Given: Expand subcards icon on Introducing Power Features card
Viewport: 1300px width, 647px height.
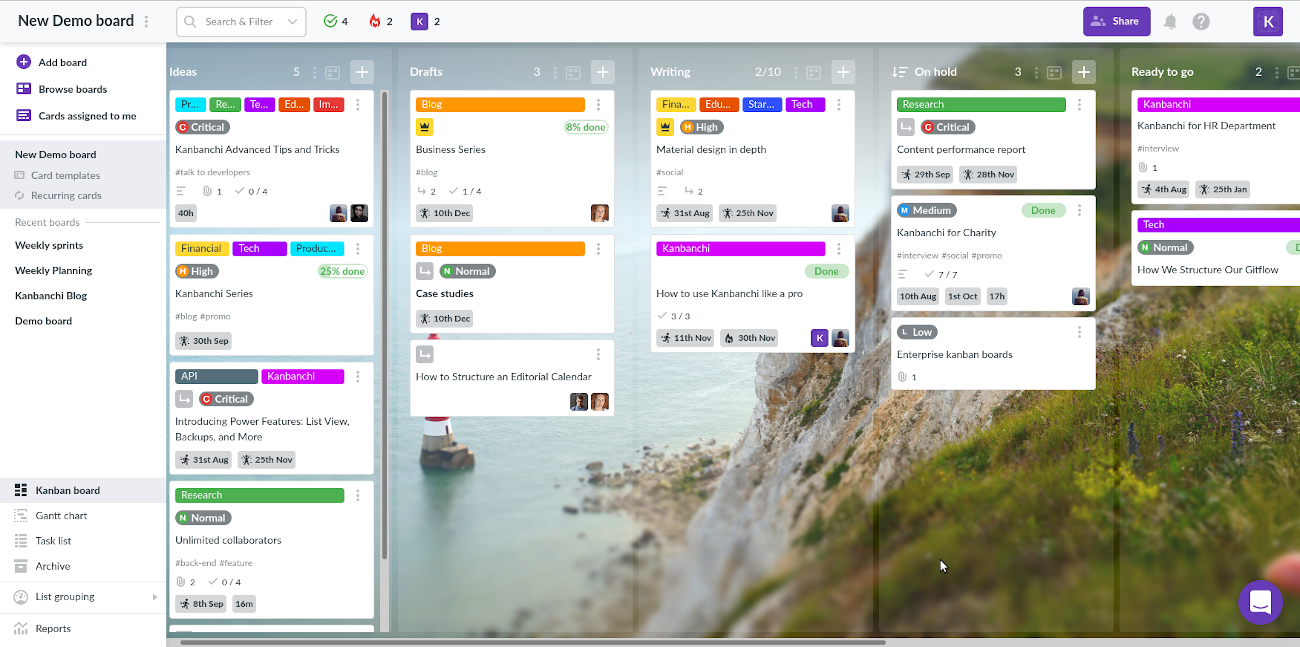Looking at the screenshot, I should [184, 399].
